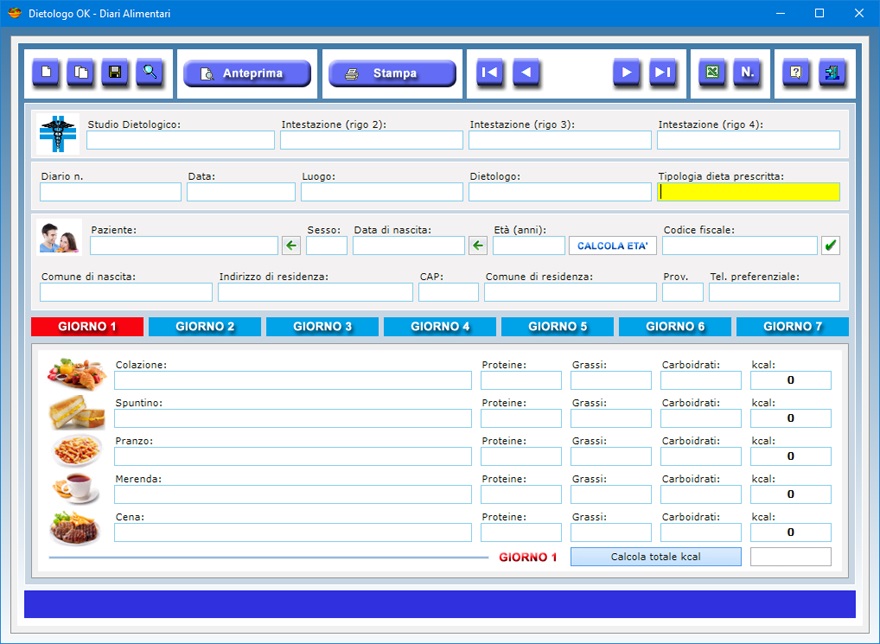Open the help question mark icon
Viewport: 880px width, 644px height.
click(x=796, y=72)
